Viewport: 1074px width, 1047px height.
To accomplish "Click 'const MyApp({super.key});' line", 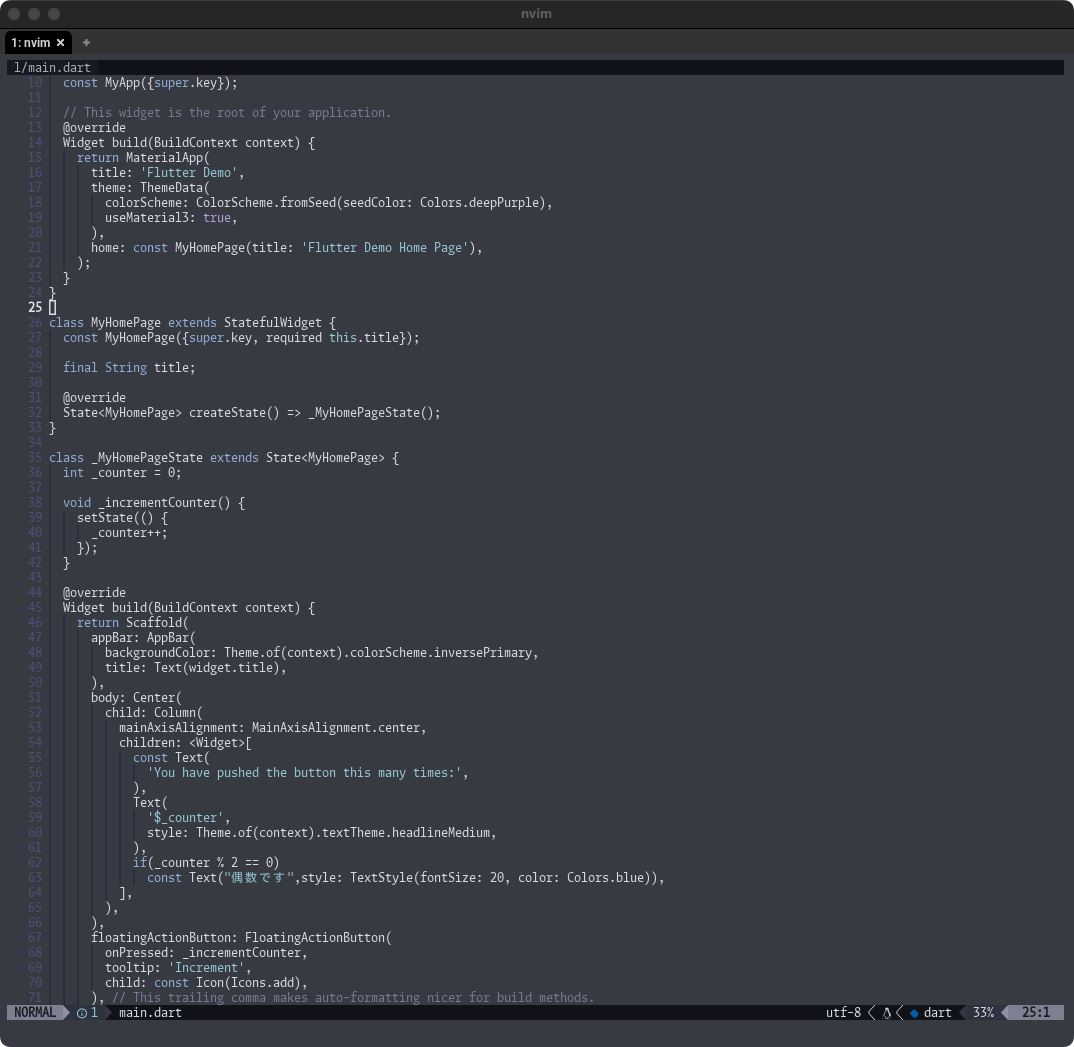I will click(150, 83).
